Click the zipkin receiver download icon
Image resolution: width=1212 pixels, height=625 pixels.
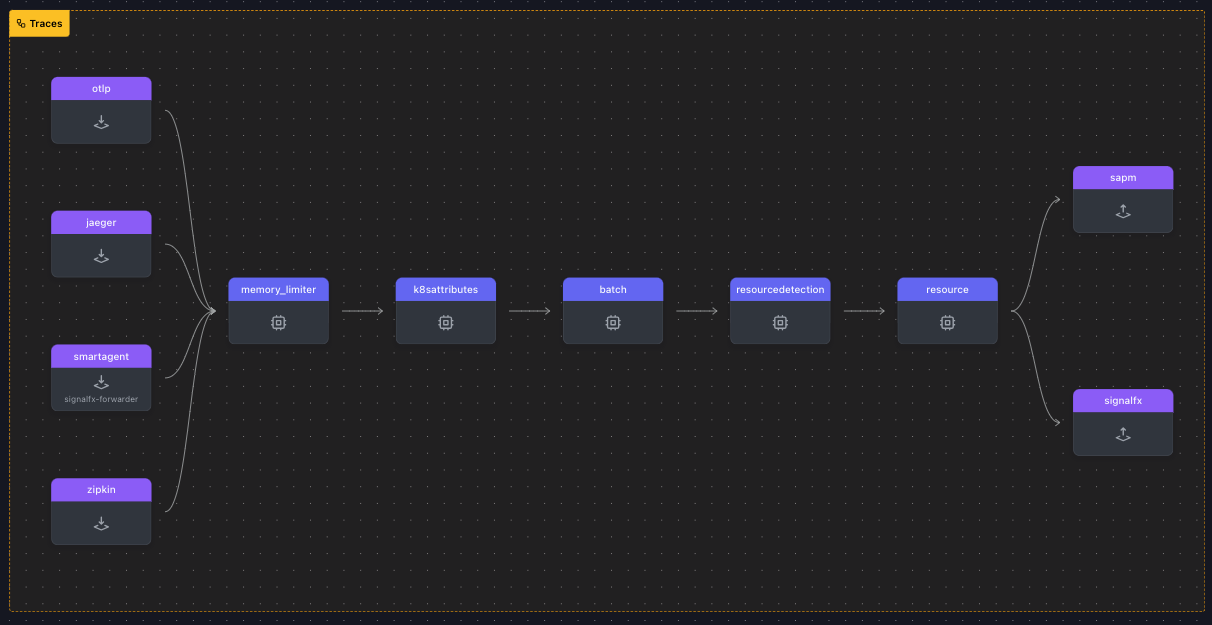click(x=101, y=523)
